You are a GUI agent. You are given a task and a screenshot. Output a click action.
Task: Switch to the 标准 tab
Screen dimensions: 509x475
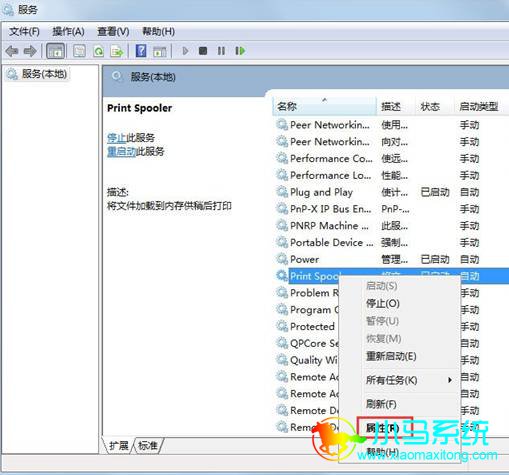[x=148, y=445]
